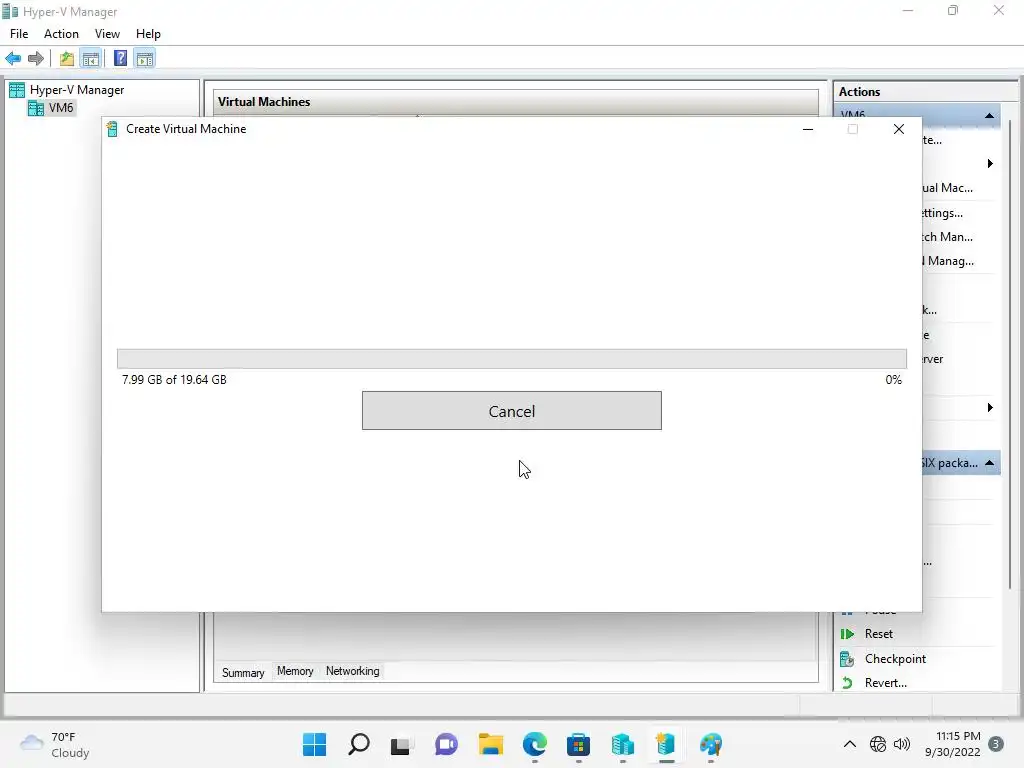Open the Paint taskbar icon
The height and width of the screenshot is (768, 1024).
coord(711,744)
